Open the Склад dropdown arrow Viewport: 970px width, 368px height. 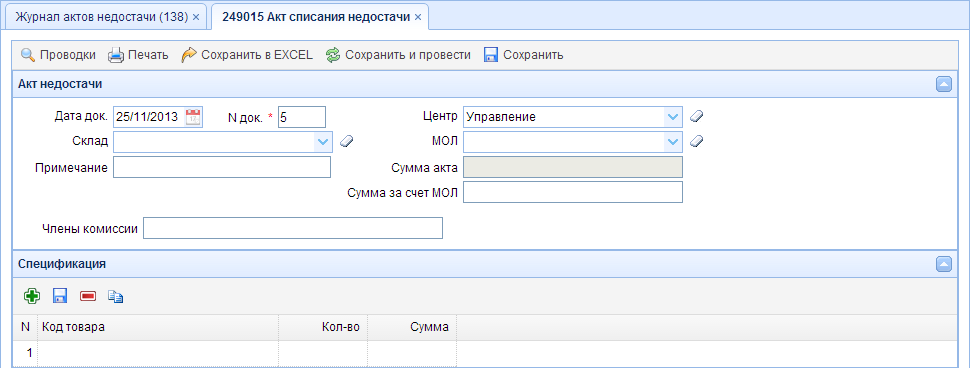click(323, 142)
